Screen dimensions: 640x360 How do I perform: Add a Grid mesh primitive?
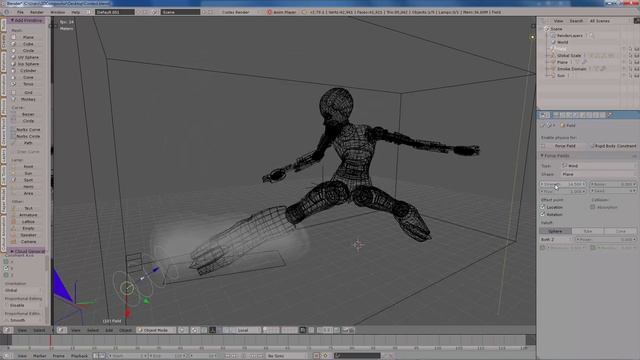[x=28, y=93]
